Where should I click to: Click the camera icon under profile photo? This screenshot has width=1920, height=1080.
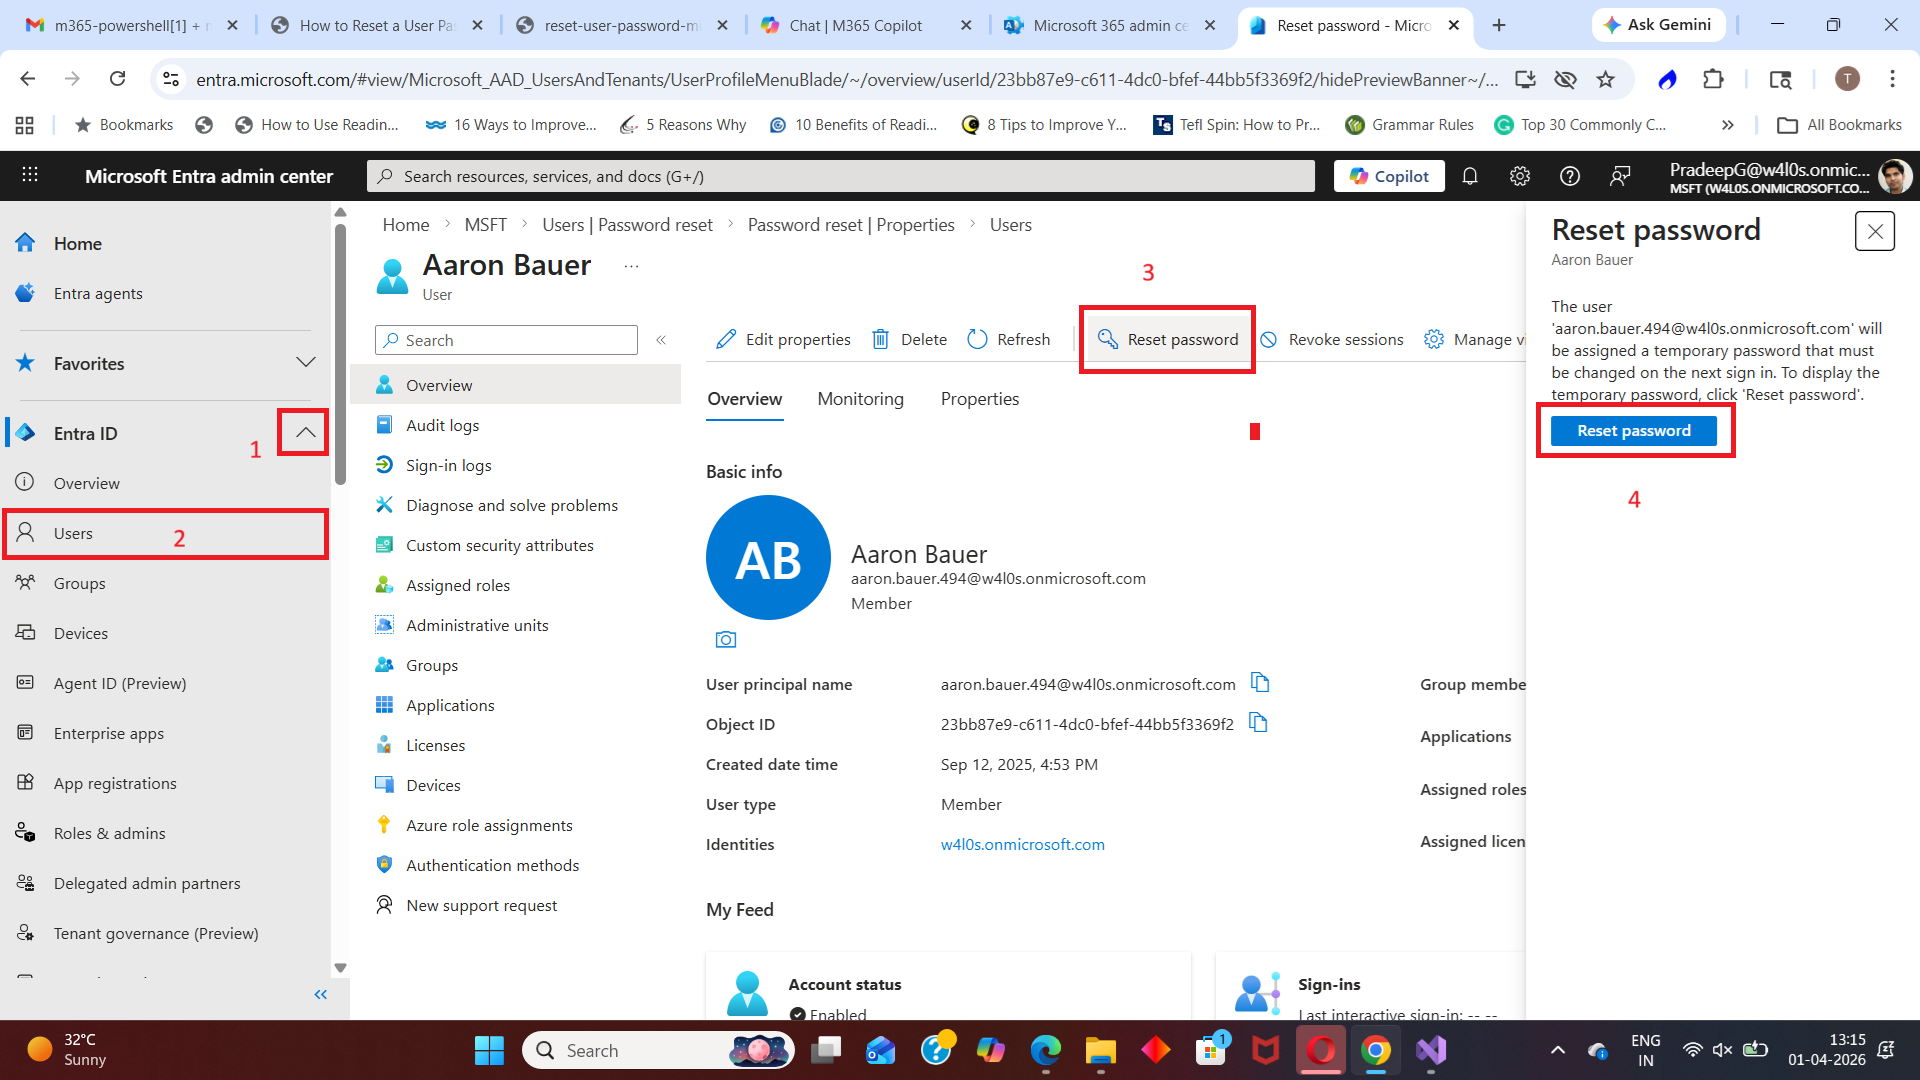pyautogui.click(x=726, y=640)
